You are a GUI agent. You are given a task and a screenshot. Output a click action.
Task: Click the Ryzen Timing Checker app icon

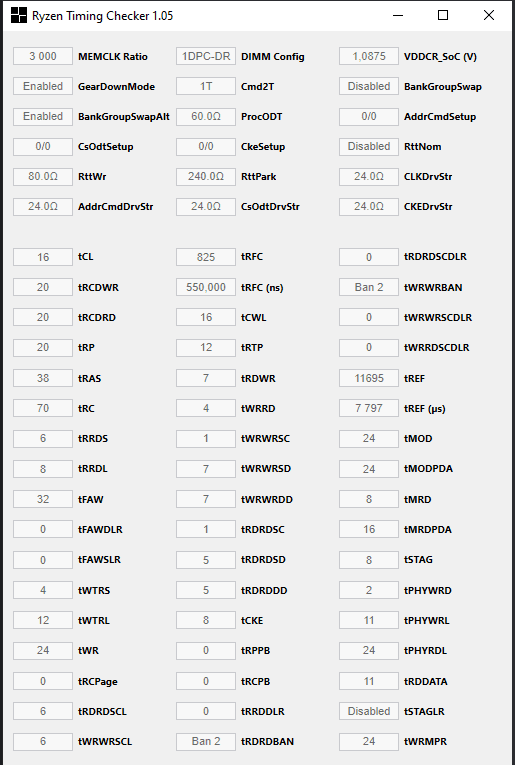(19, 16)
